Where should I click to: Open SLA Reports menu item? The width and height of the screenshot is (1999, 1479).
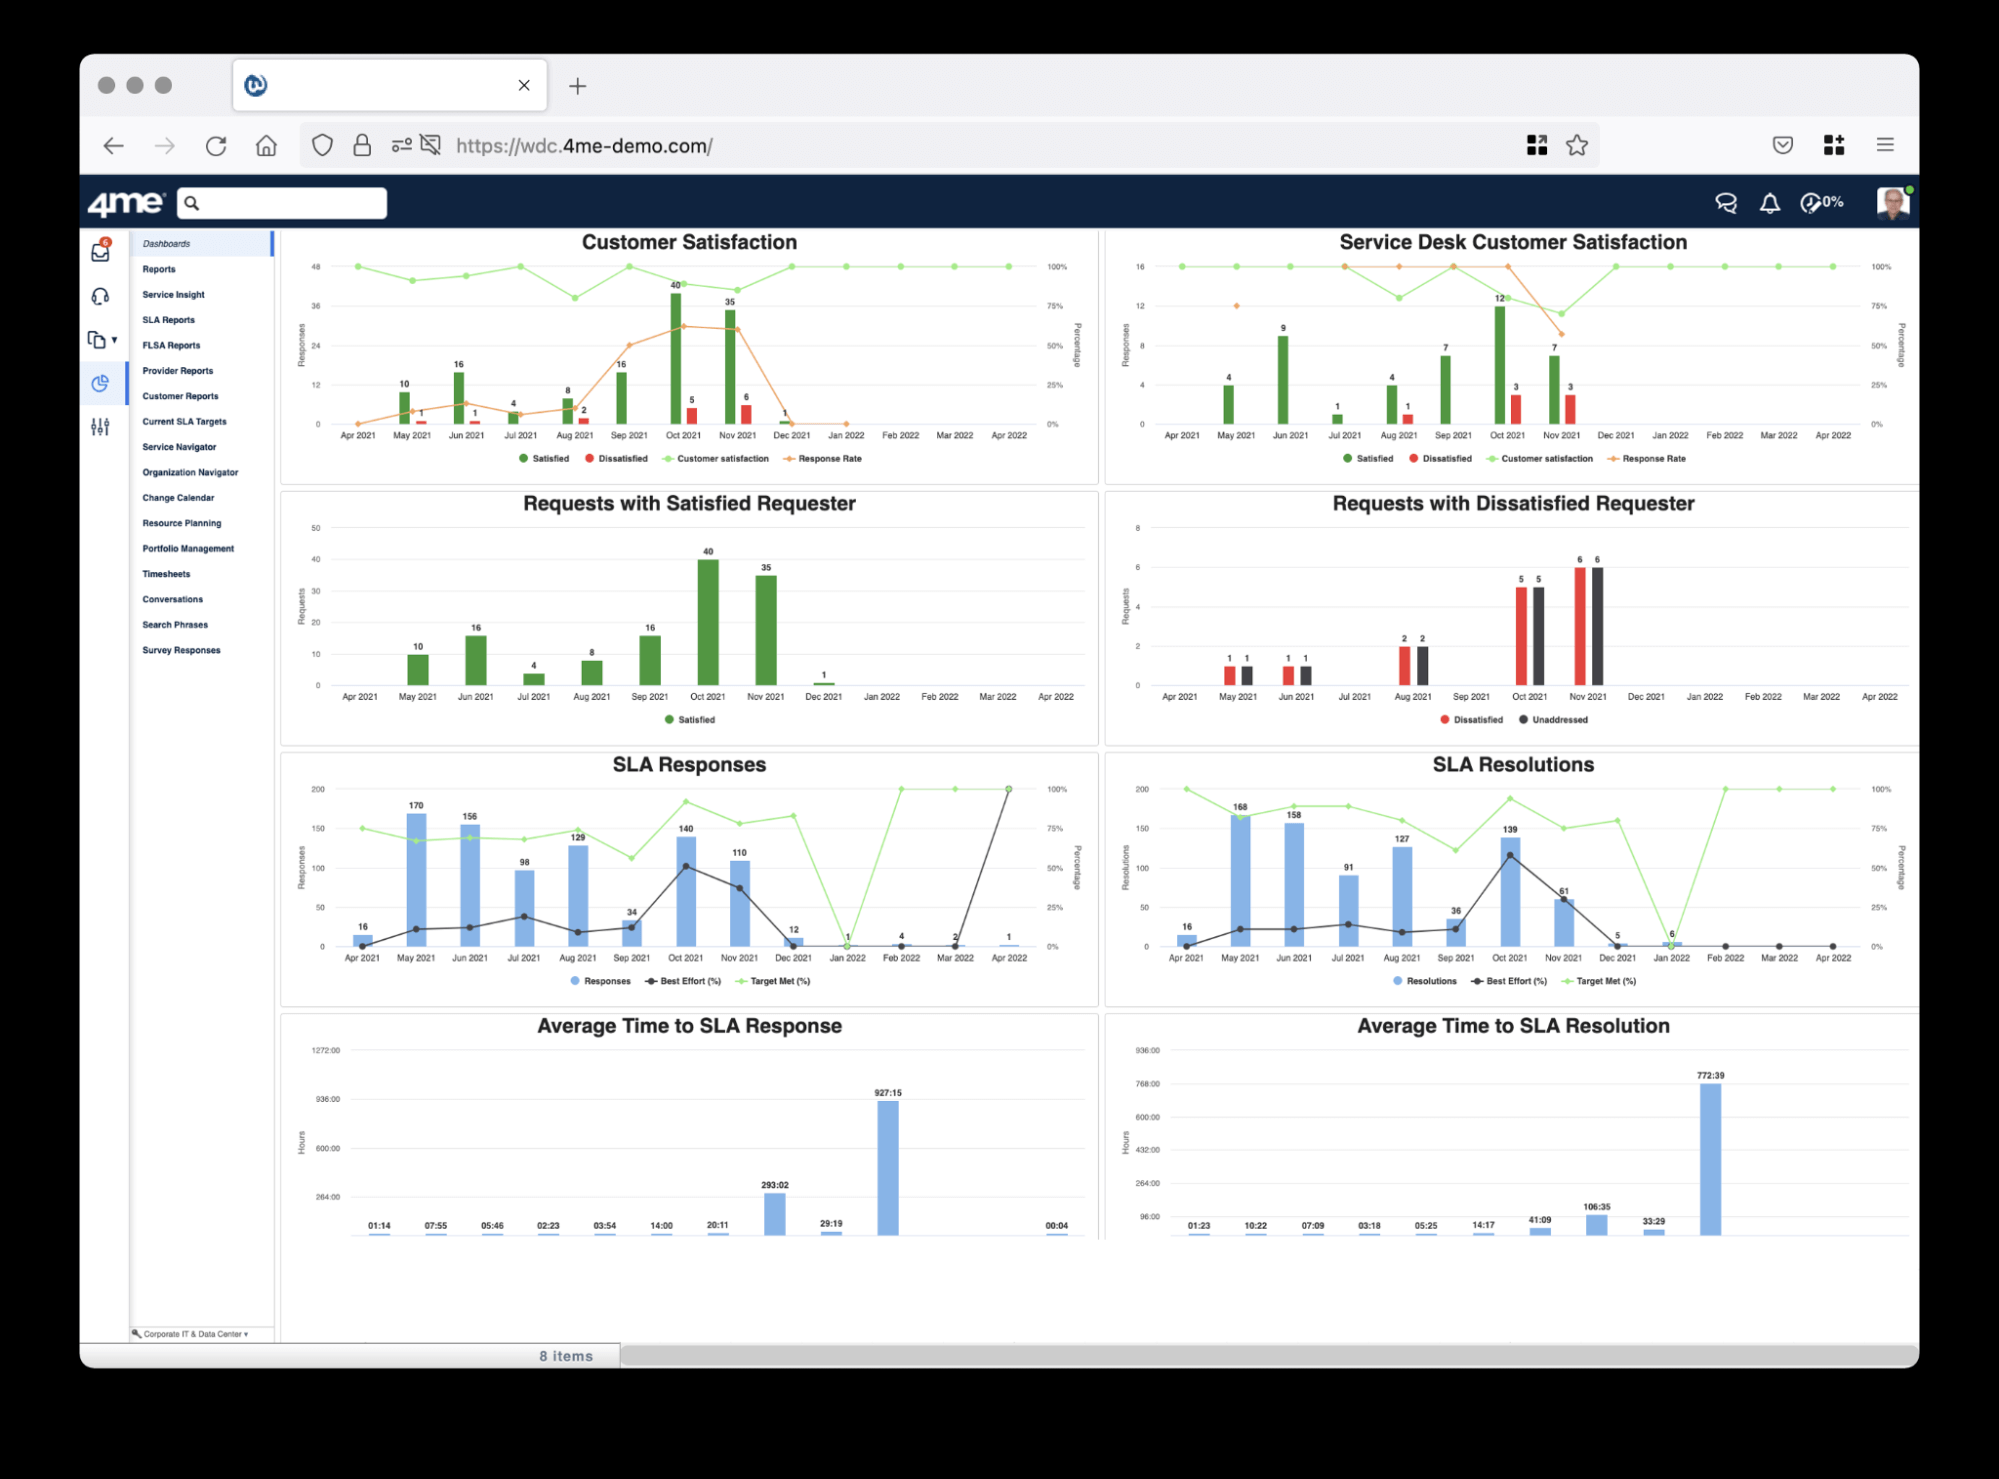pos(168,320)
